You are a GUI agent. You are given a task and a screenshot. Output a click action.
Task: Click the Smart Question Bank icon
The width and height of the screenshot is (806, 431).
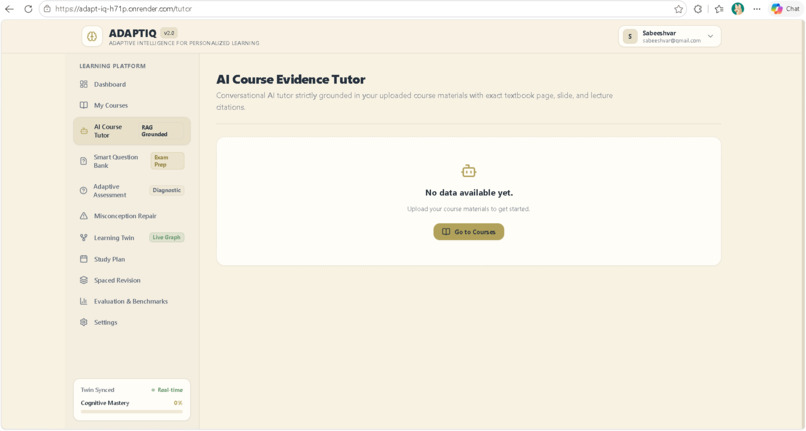(84, 161)
